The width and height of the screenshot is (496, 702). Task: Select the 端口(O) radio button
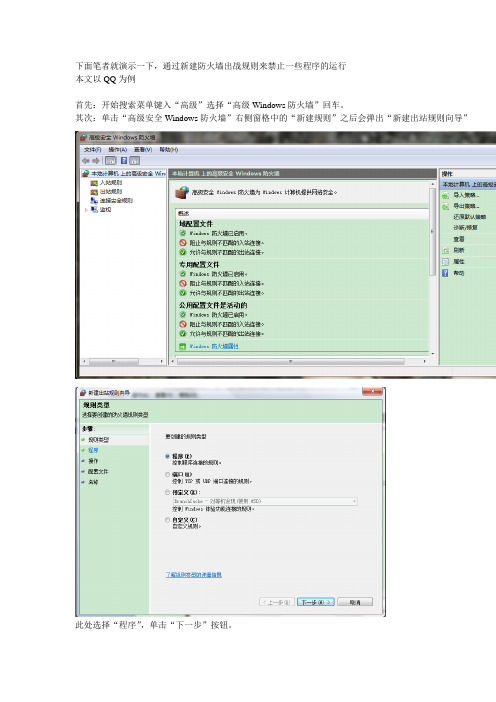[x=167, y=474]
